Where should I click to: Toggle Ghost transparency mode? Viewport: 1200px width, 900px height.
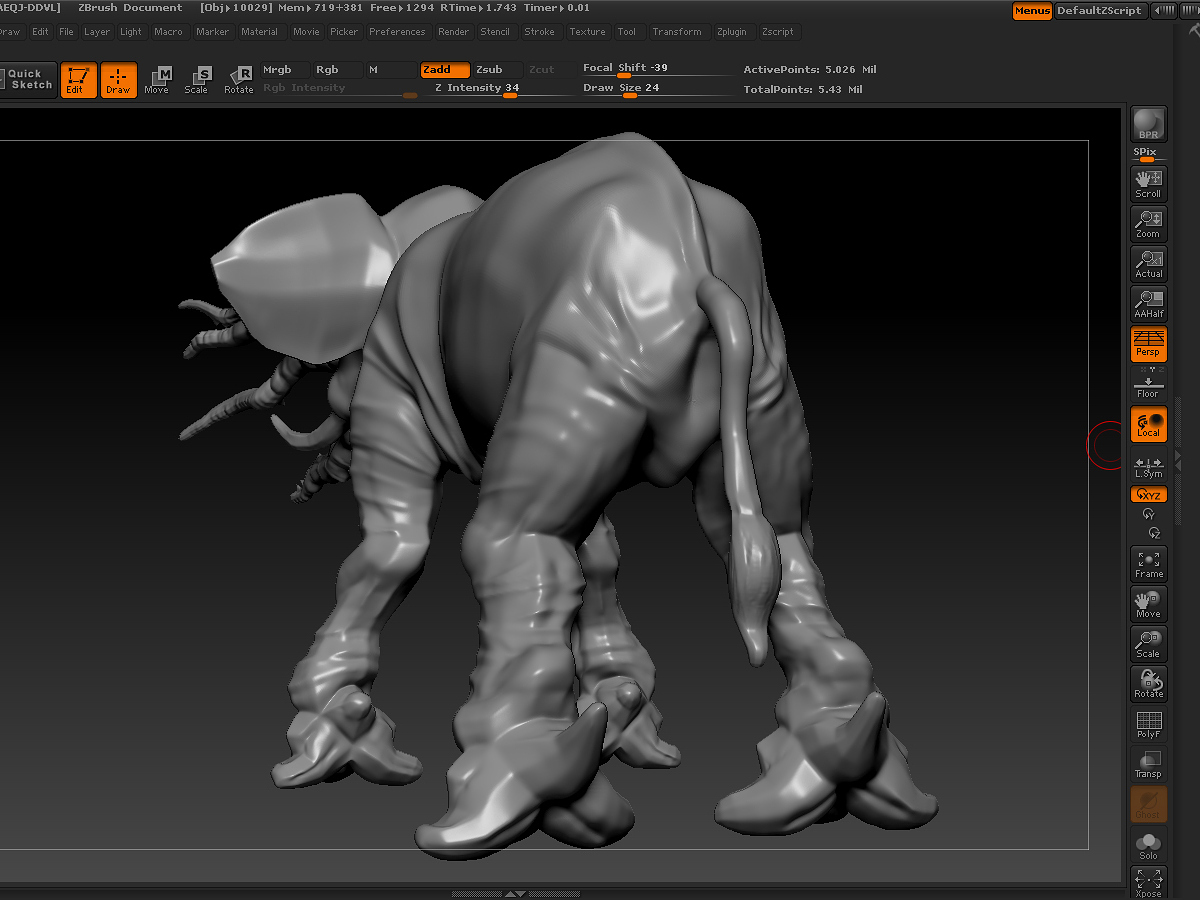coord(1149,804)
